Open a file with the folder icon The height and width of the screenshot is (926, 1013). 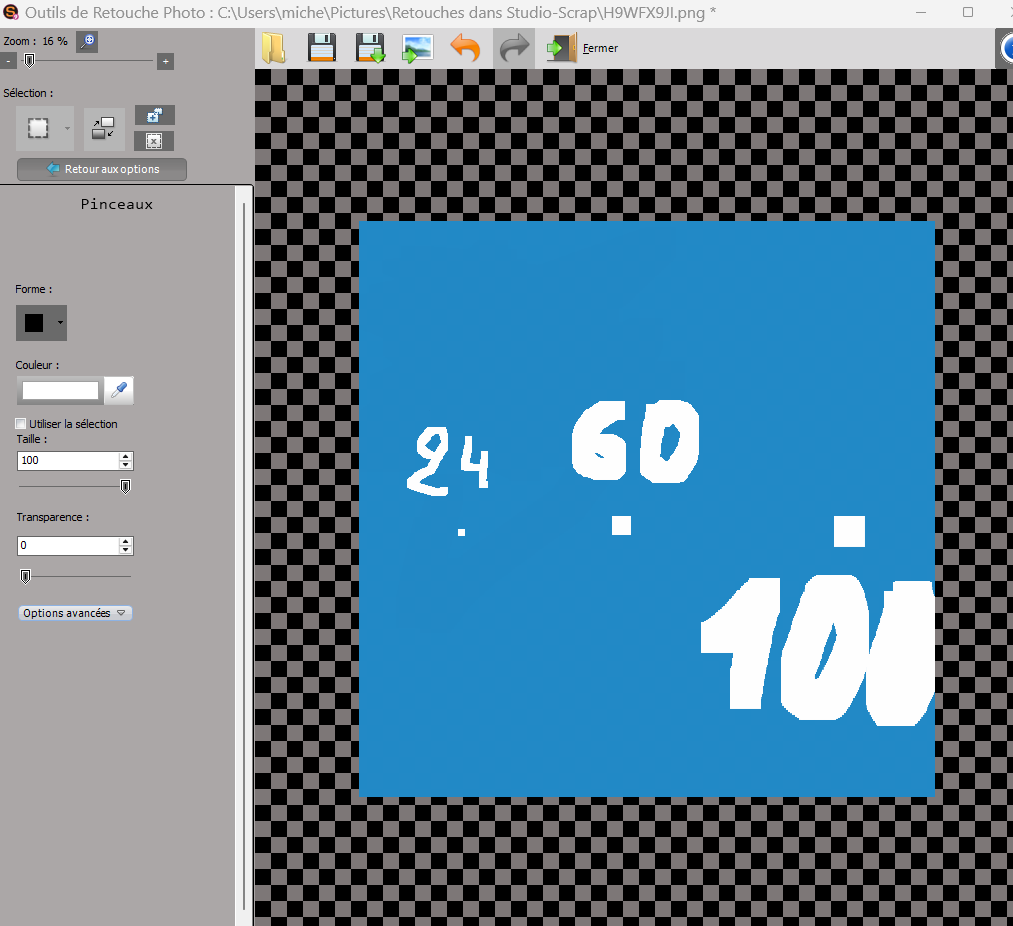(274, 48)
